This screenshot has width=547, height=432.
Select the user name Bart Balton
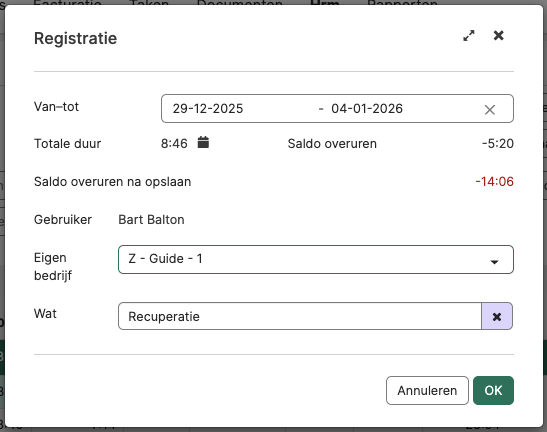[x=151, y=219]
